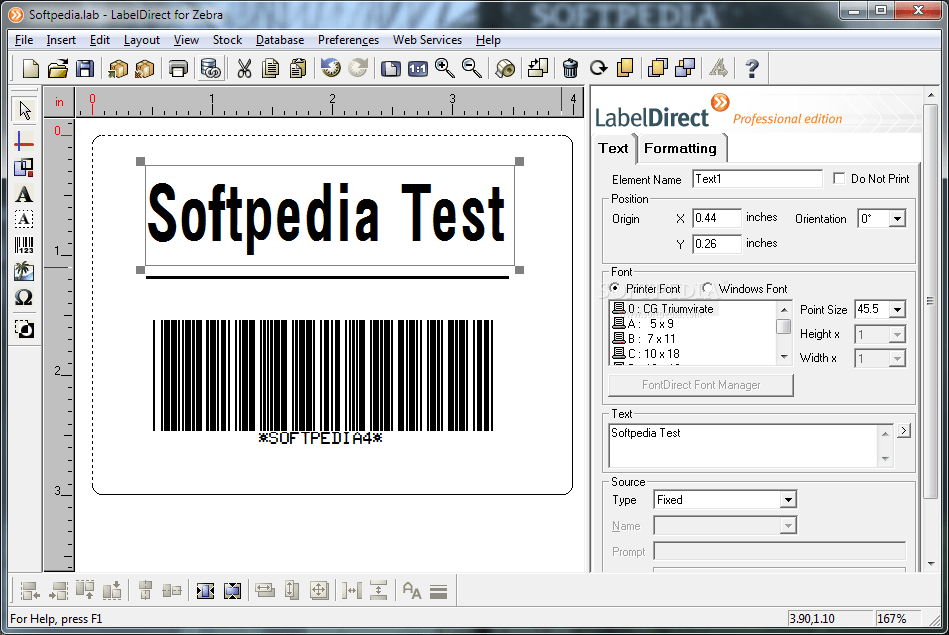949x635 pixels.
Task: Open the File menu
Action: click(24, 40)
